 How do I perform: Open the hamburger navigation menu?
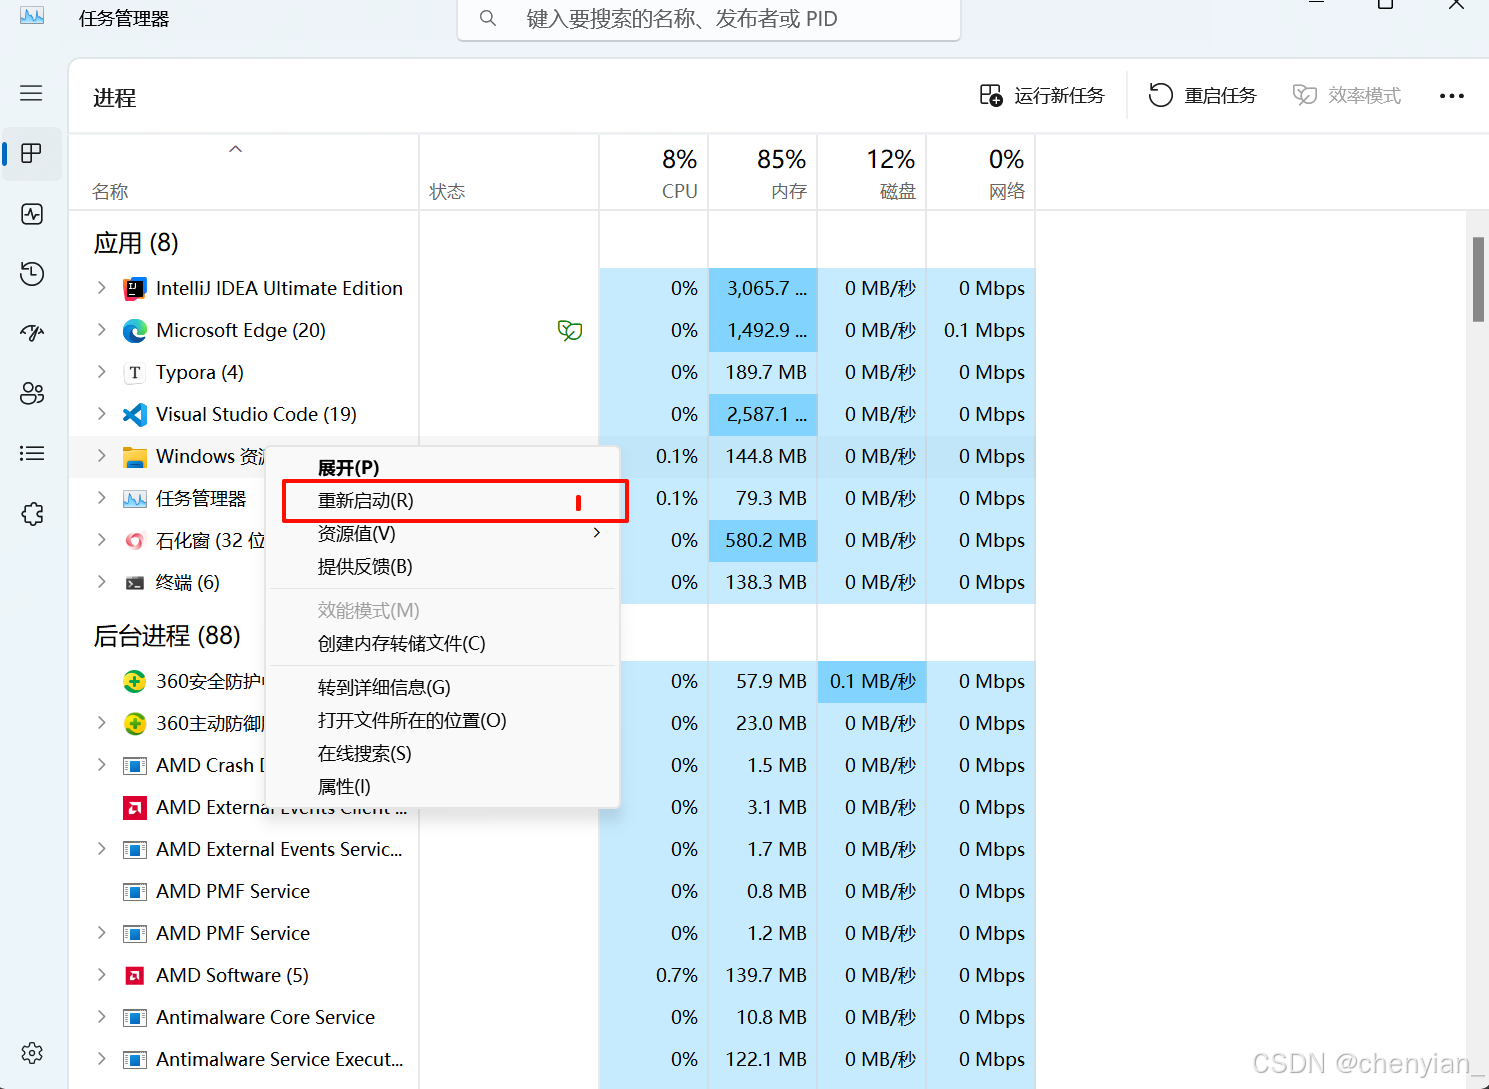(31, 93)
